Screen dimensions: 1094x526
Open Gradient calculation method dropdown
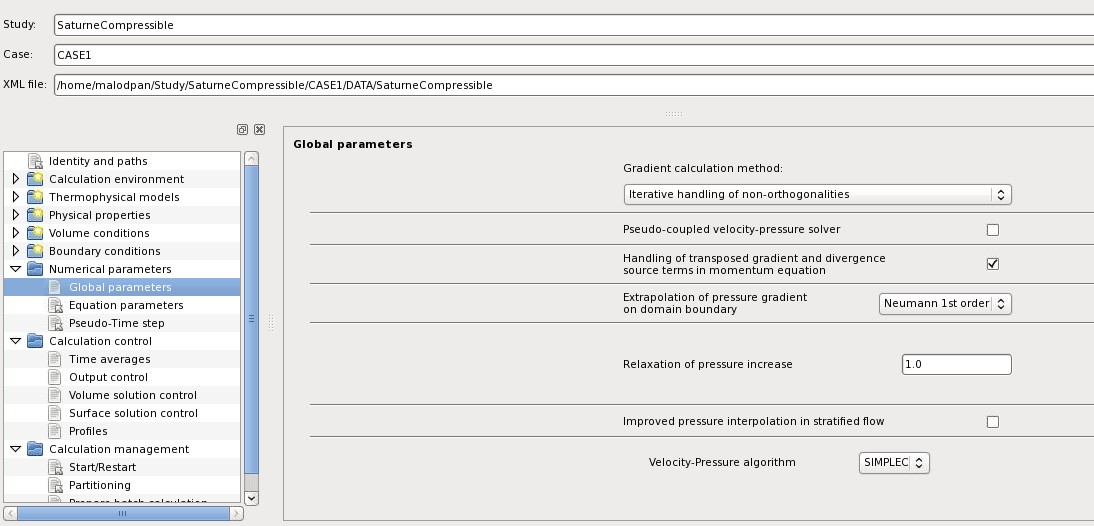coord(817,194)
